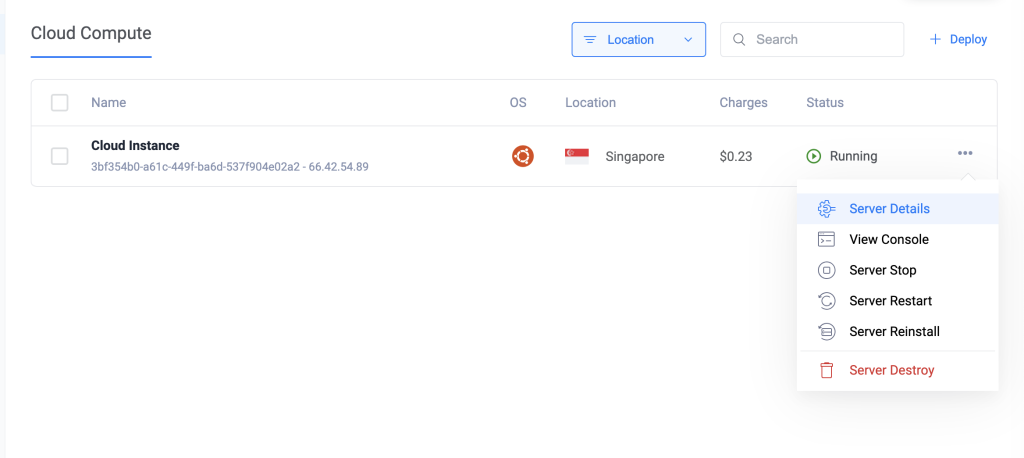
Task: Focus the Search input field
Action: coord(822,40)
